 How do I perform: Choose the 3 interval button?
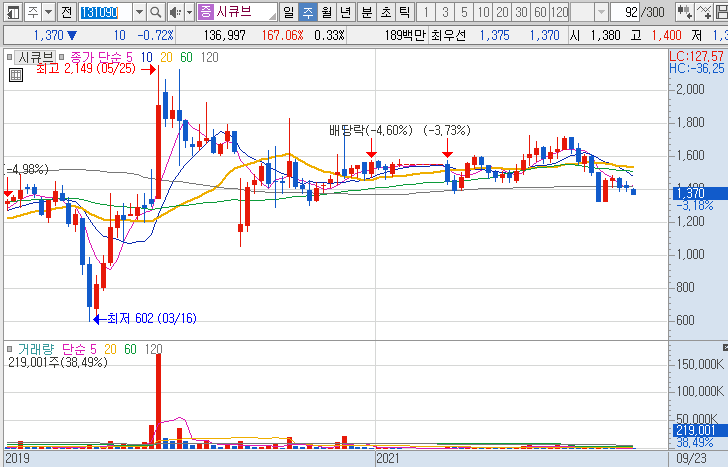[x=445, y=12]
